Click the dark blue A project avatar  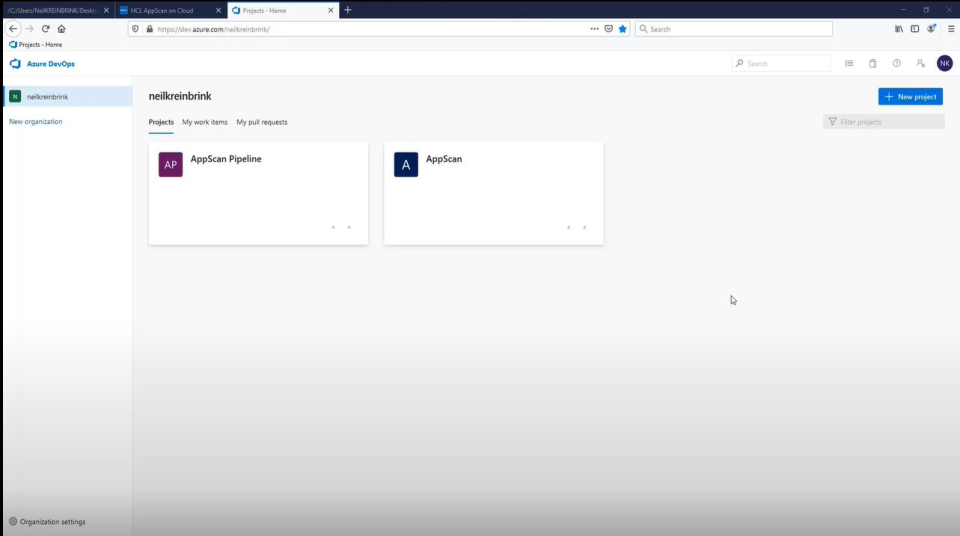click(406, 165)
